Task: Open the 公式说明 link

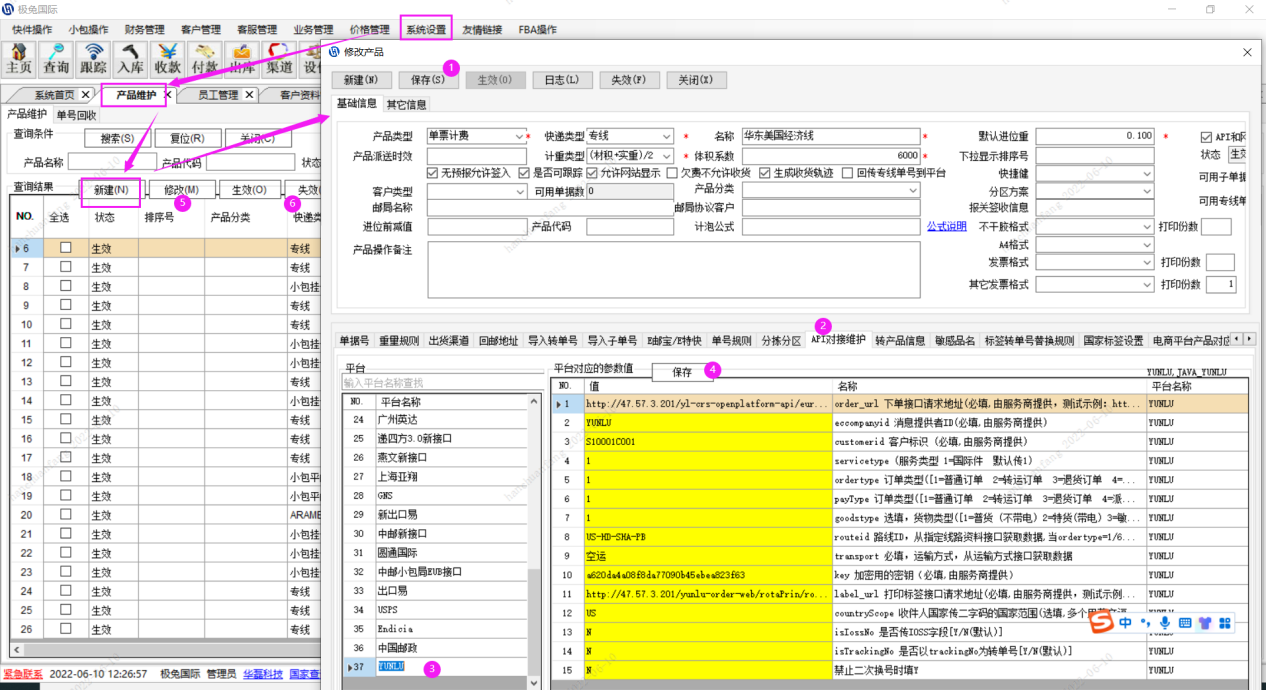Action: click(947, 226)
